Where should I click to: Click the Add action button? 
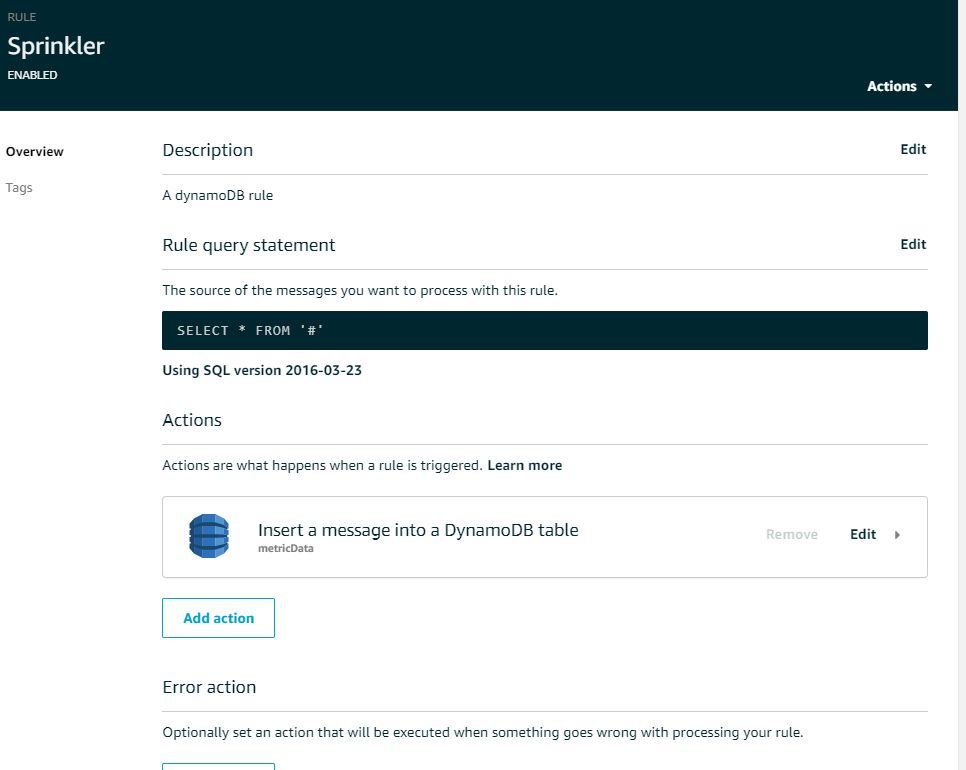[218, 618]
